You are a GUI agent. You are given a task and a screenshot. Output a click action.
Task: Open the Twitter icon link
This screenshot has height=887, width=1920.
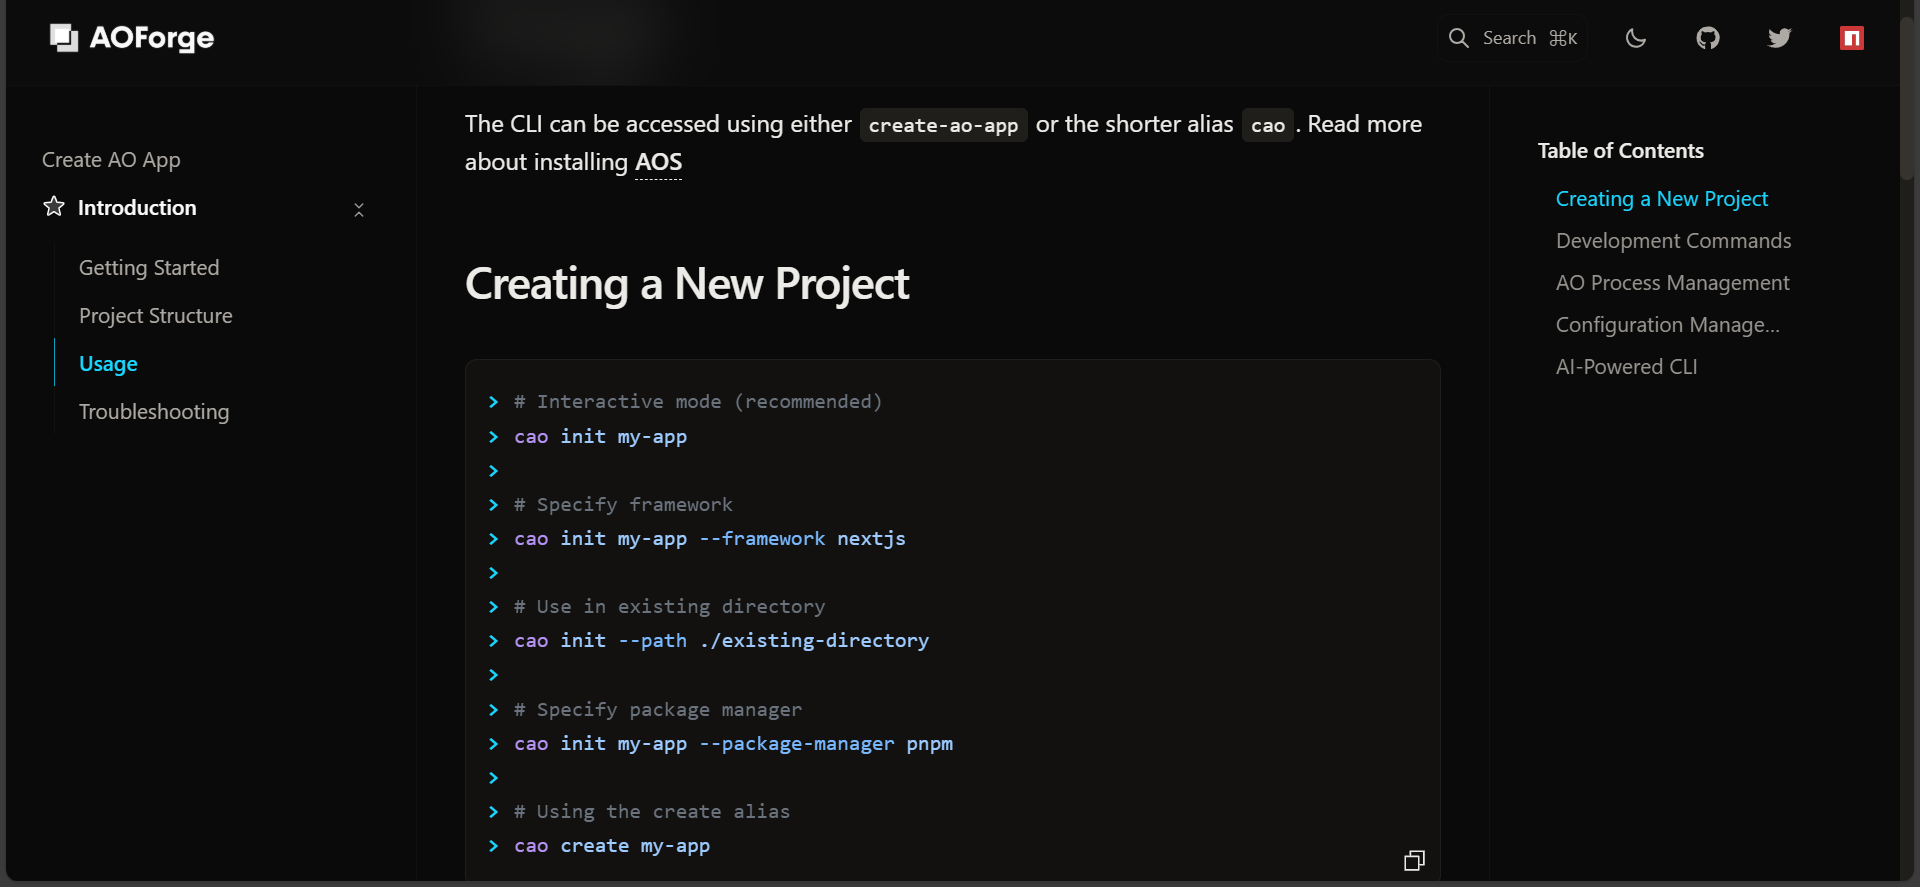pos(1779,38)
